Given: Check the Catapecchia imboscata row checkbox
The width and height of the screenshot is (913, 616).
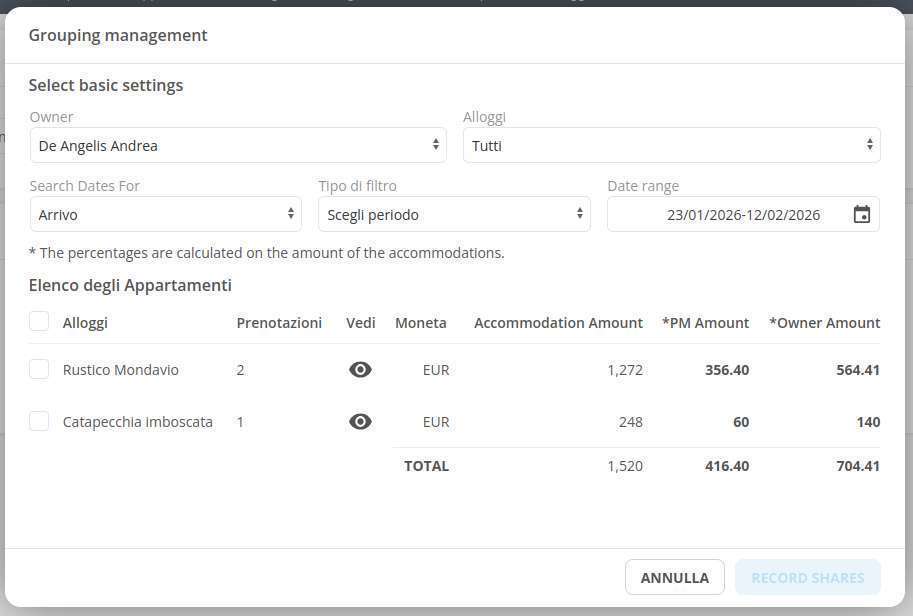Looking at the screenshot, I should tap(39, 422).
